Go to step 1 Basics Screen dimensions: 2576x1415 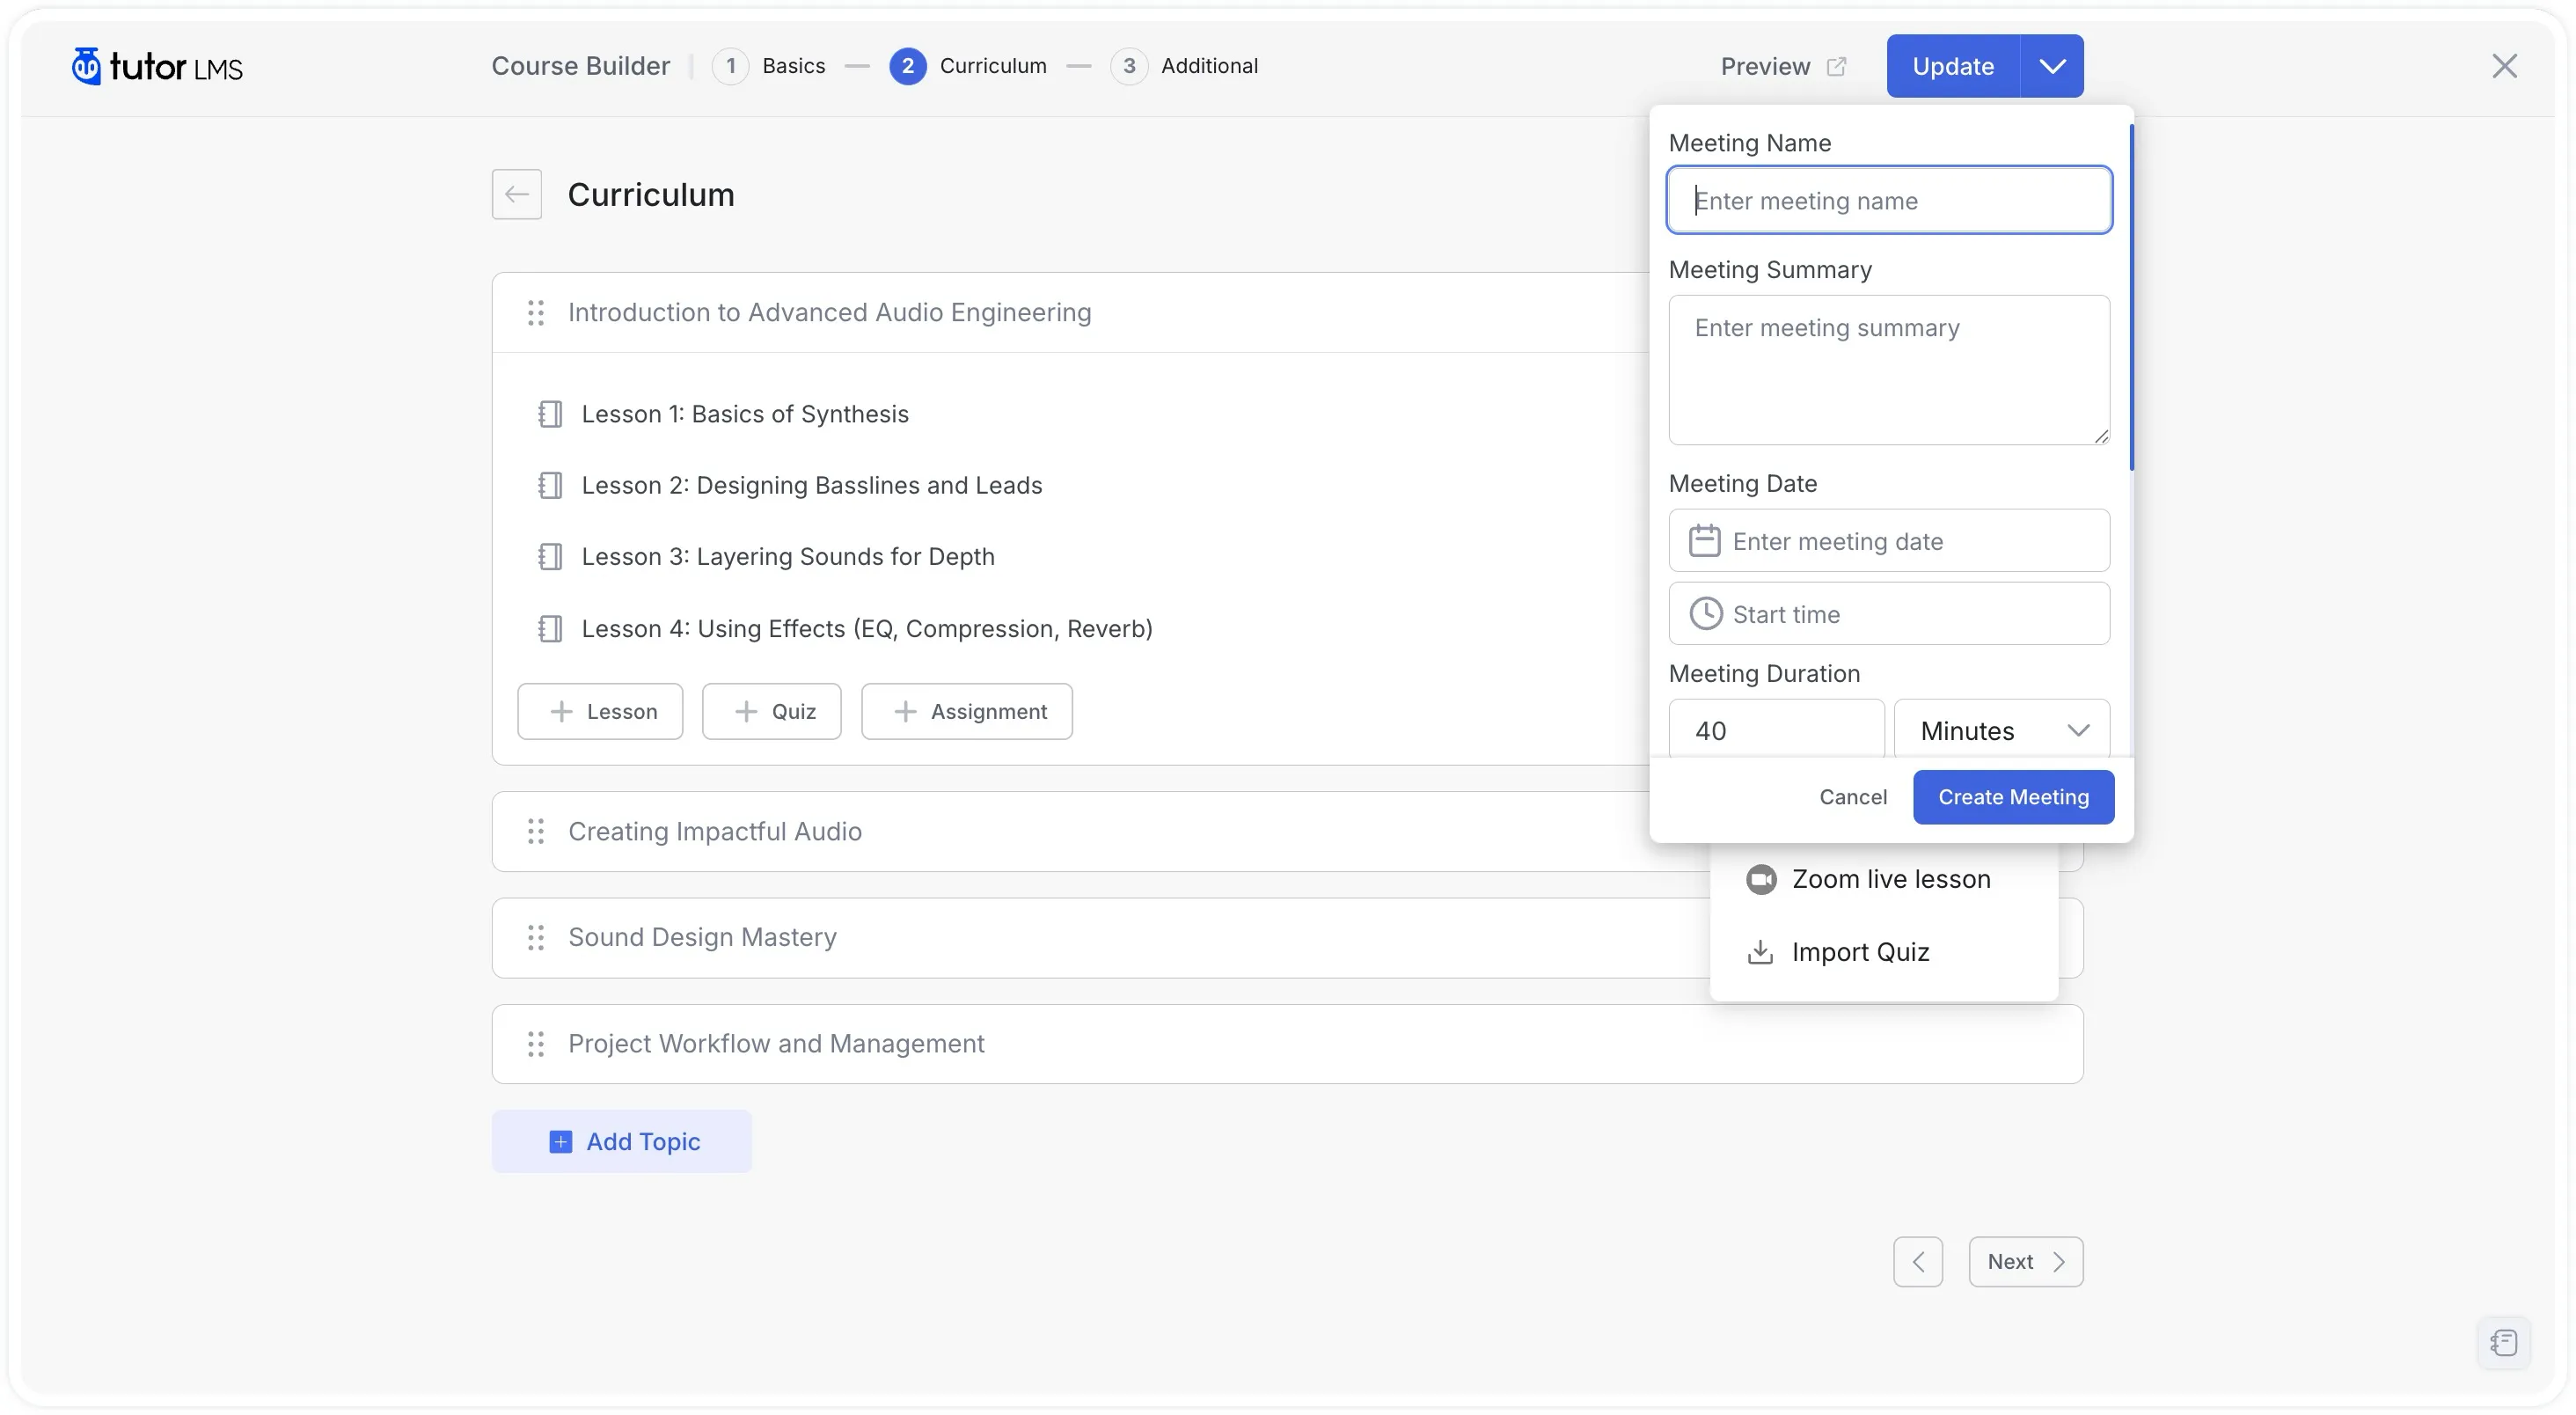point(769,66)
